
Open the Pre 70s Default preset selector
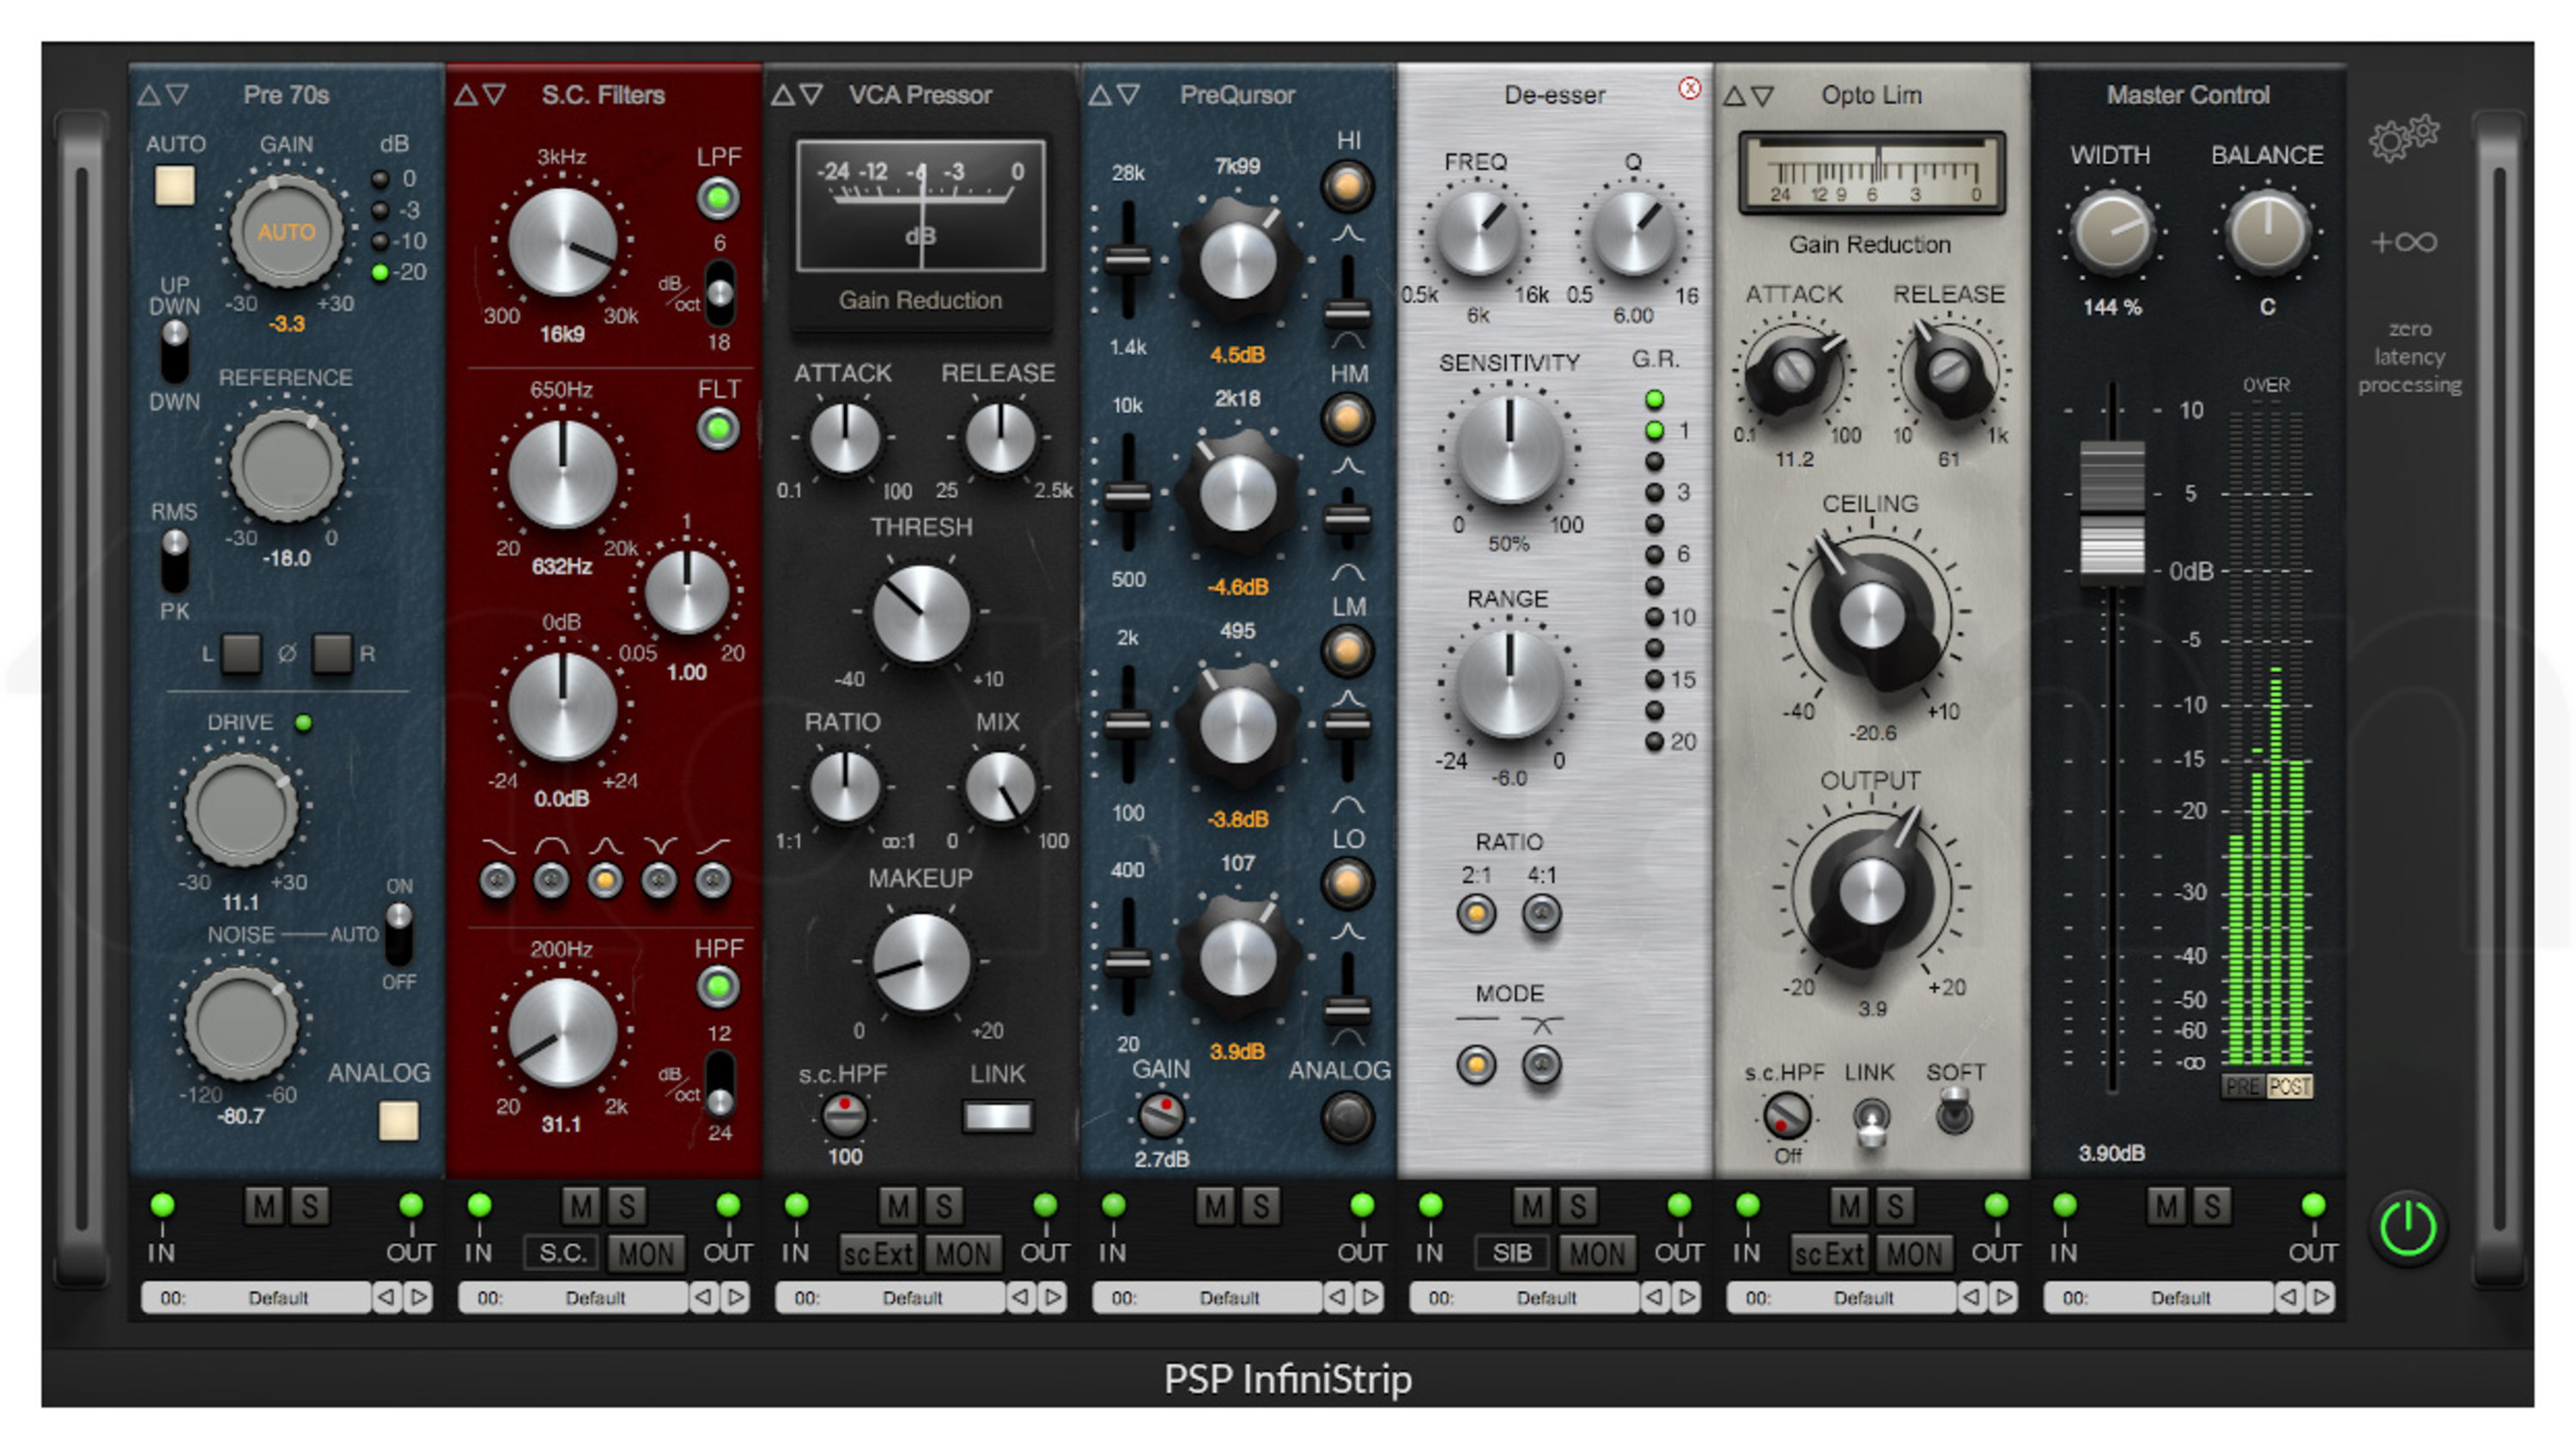[257, 1297]
